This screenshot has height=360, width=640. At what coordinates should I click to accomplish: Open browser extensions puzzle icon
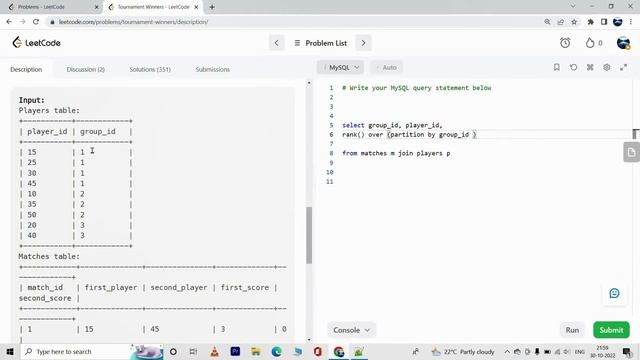click(590, 22)
